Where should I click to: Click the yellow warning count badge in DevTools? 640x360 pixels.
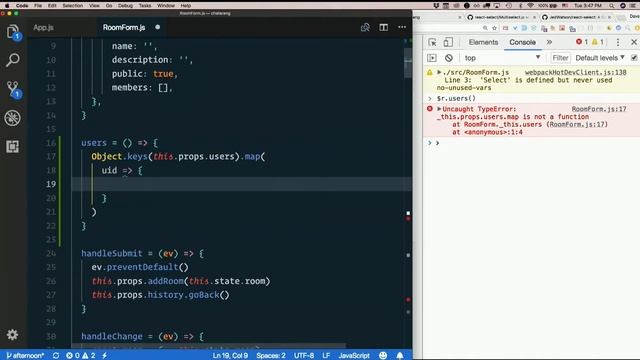[x=598, y=42]
